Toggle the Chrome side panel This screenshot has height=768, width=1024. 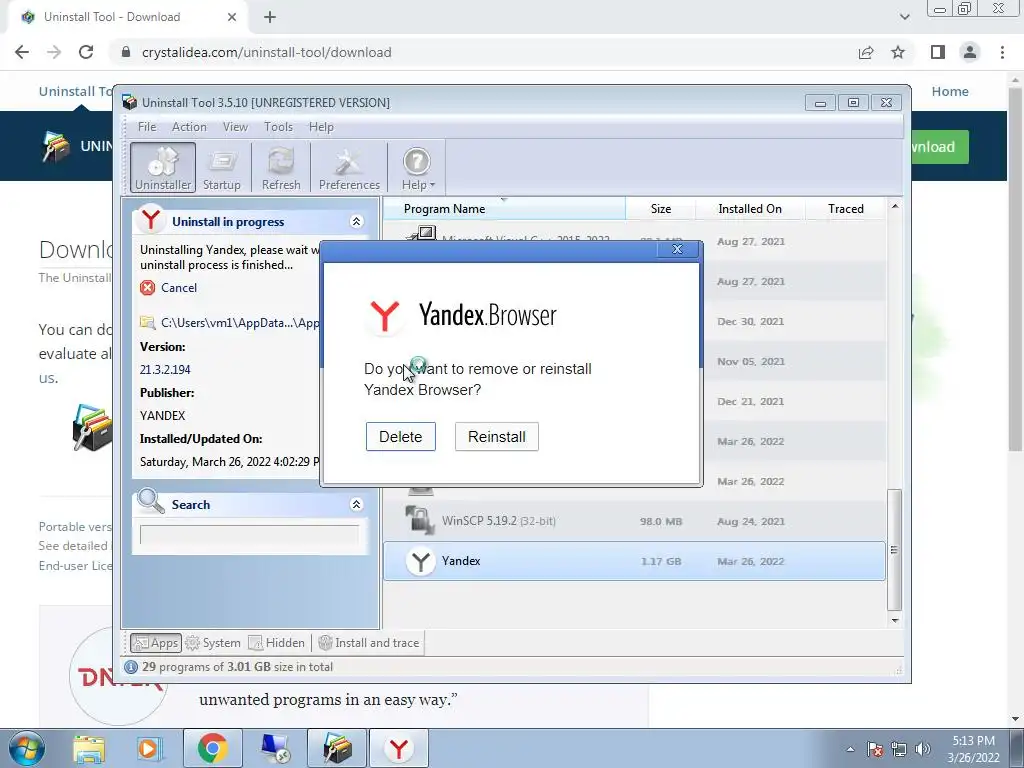(x=938, y=52)
